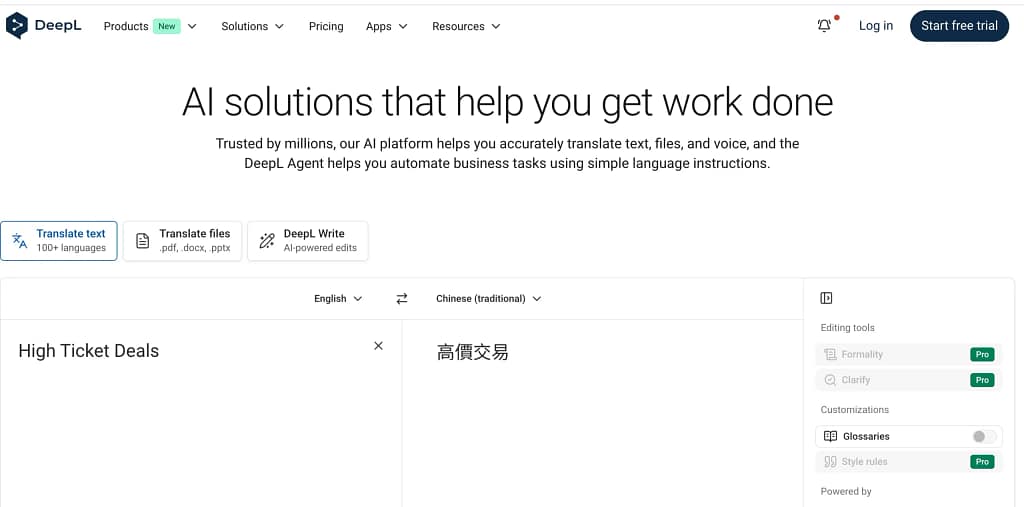
Task: Open the Apps dropdown menu
Action: click(387, 26)
